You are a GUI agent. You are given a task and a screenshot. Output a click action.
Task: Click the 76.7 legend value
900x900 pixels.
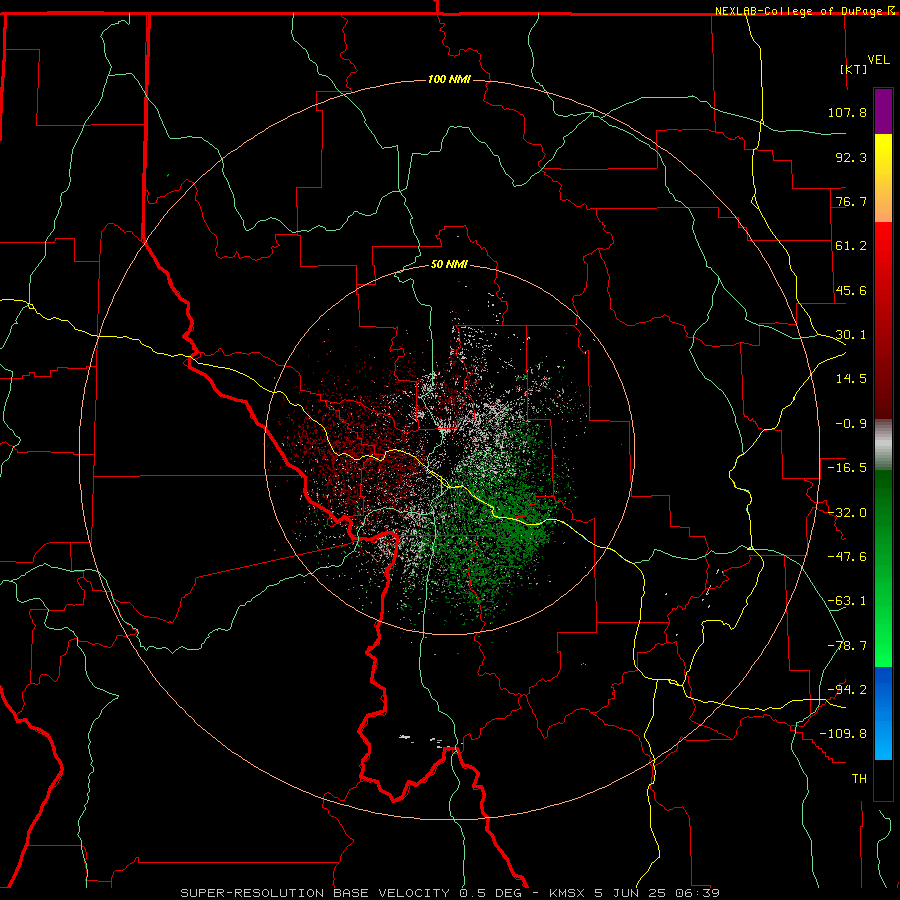(851, 201)
